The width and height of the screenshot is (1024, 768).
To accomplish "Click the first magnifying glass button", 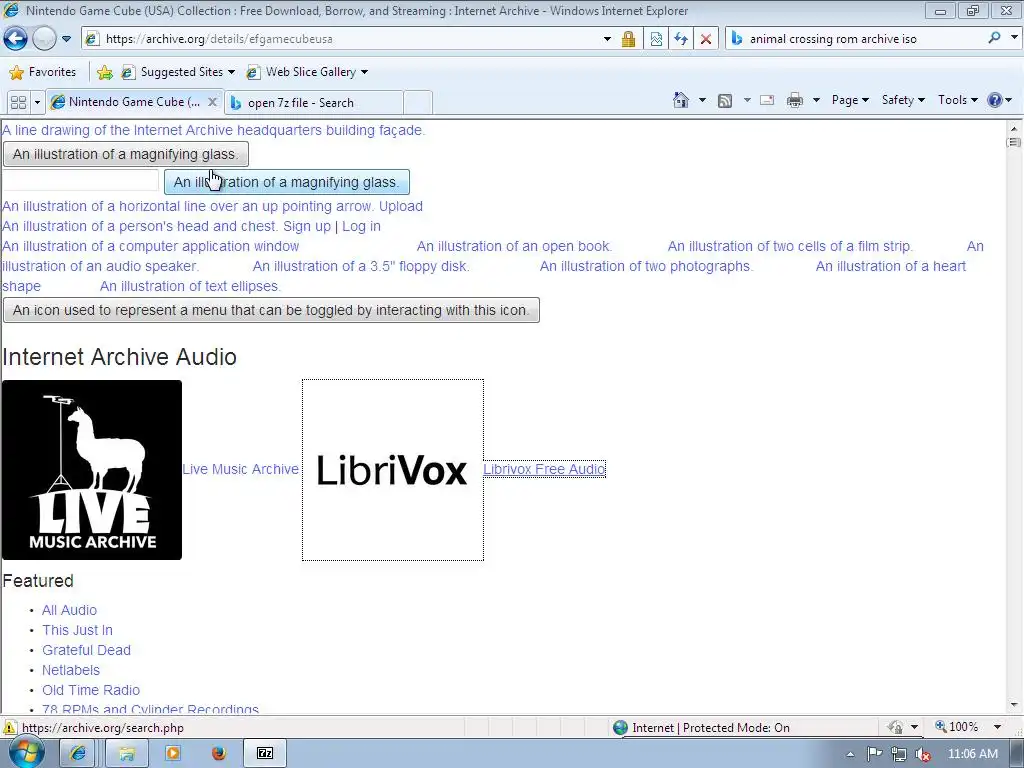I will click(126, 154).
